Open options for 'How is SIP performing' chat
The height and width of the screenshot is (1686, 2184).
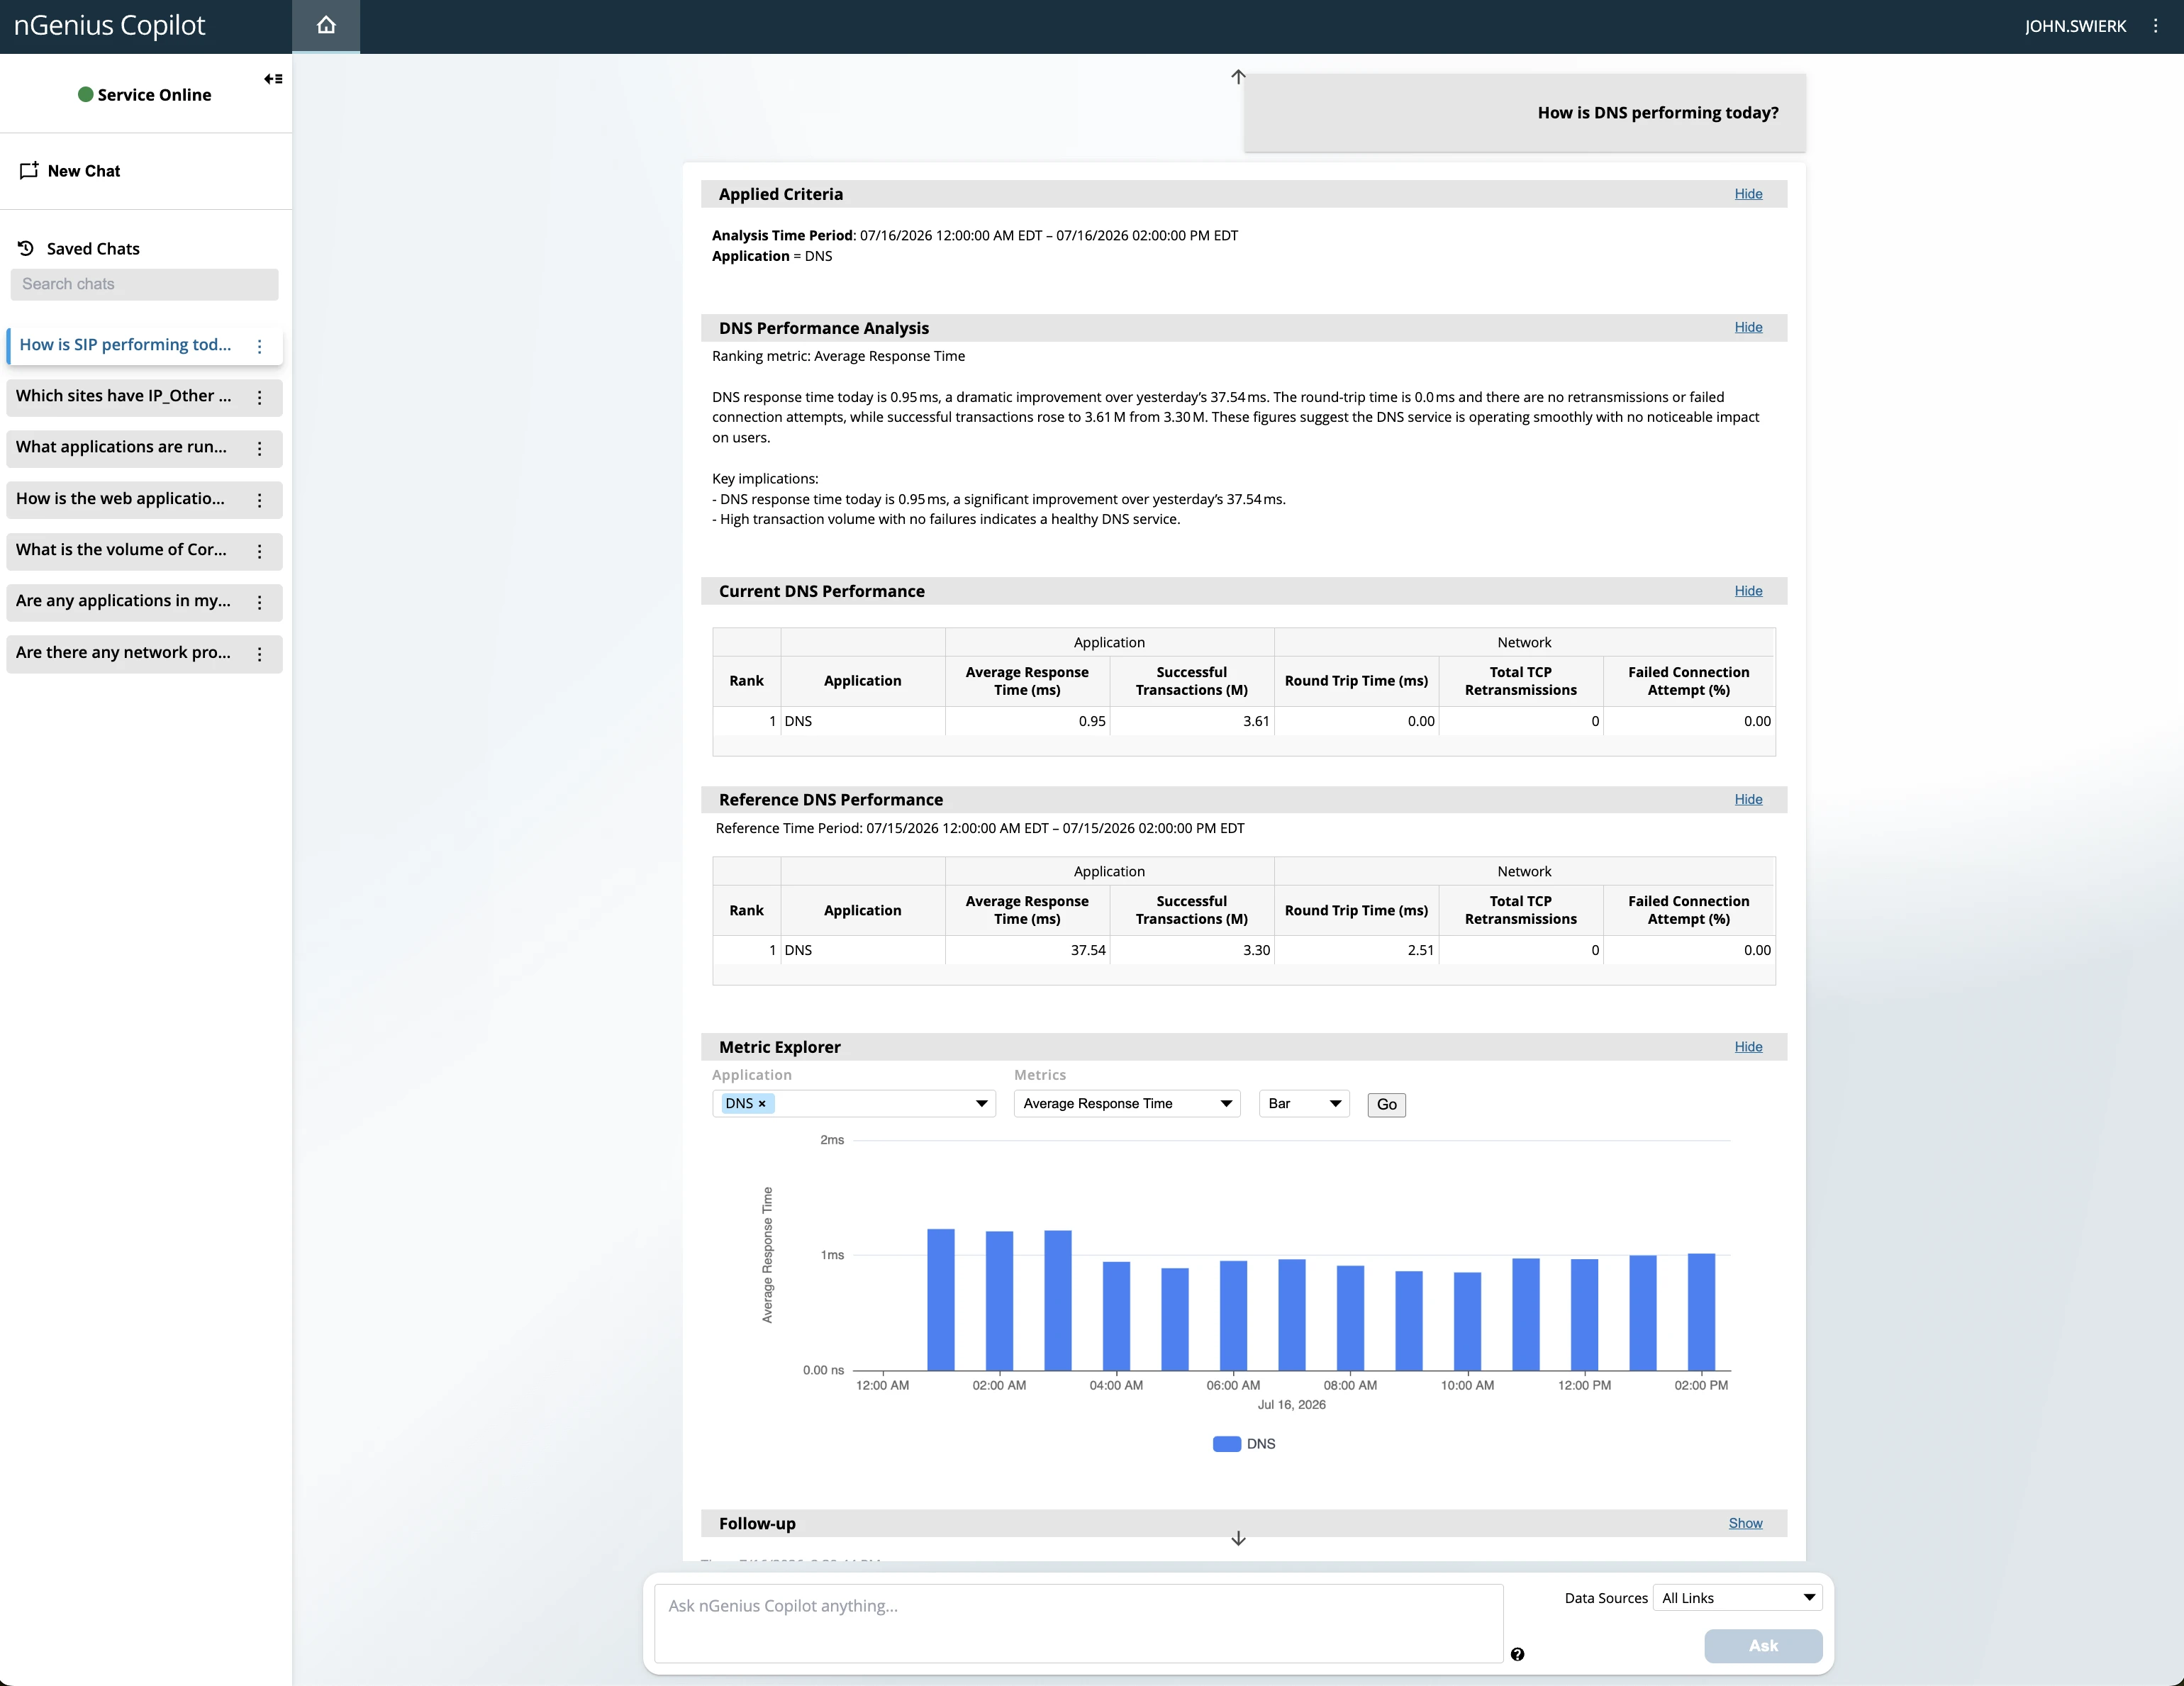pos(260,346)
